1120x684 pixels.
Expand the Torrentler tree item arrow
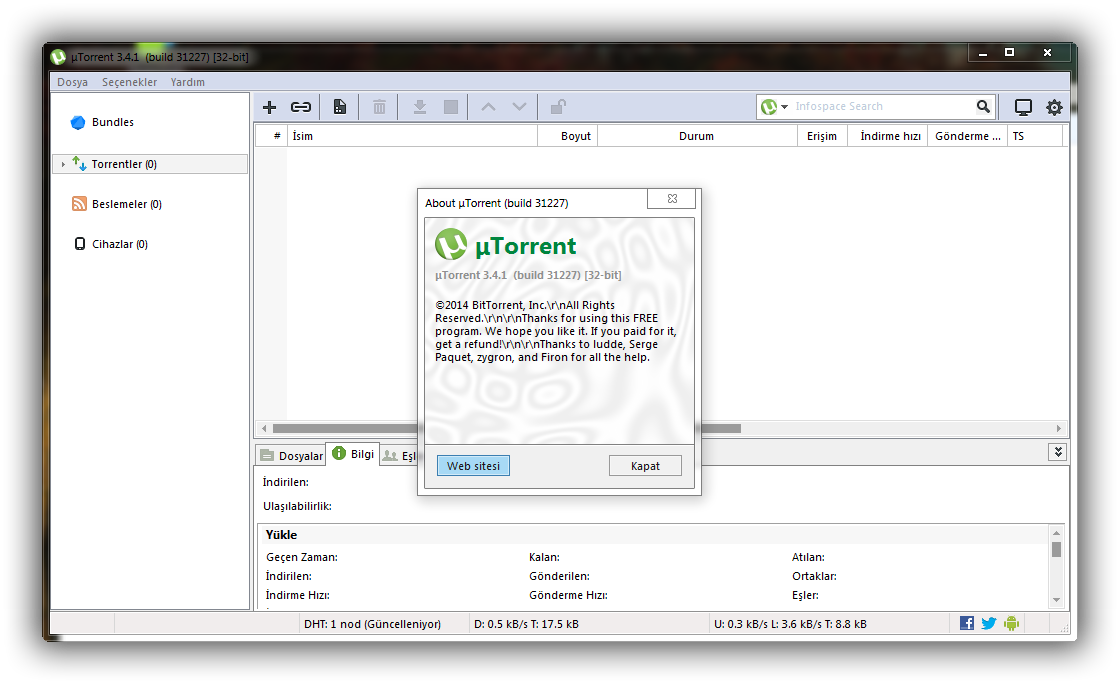click(63, 164)
